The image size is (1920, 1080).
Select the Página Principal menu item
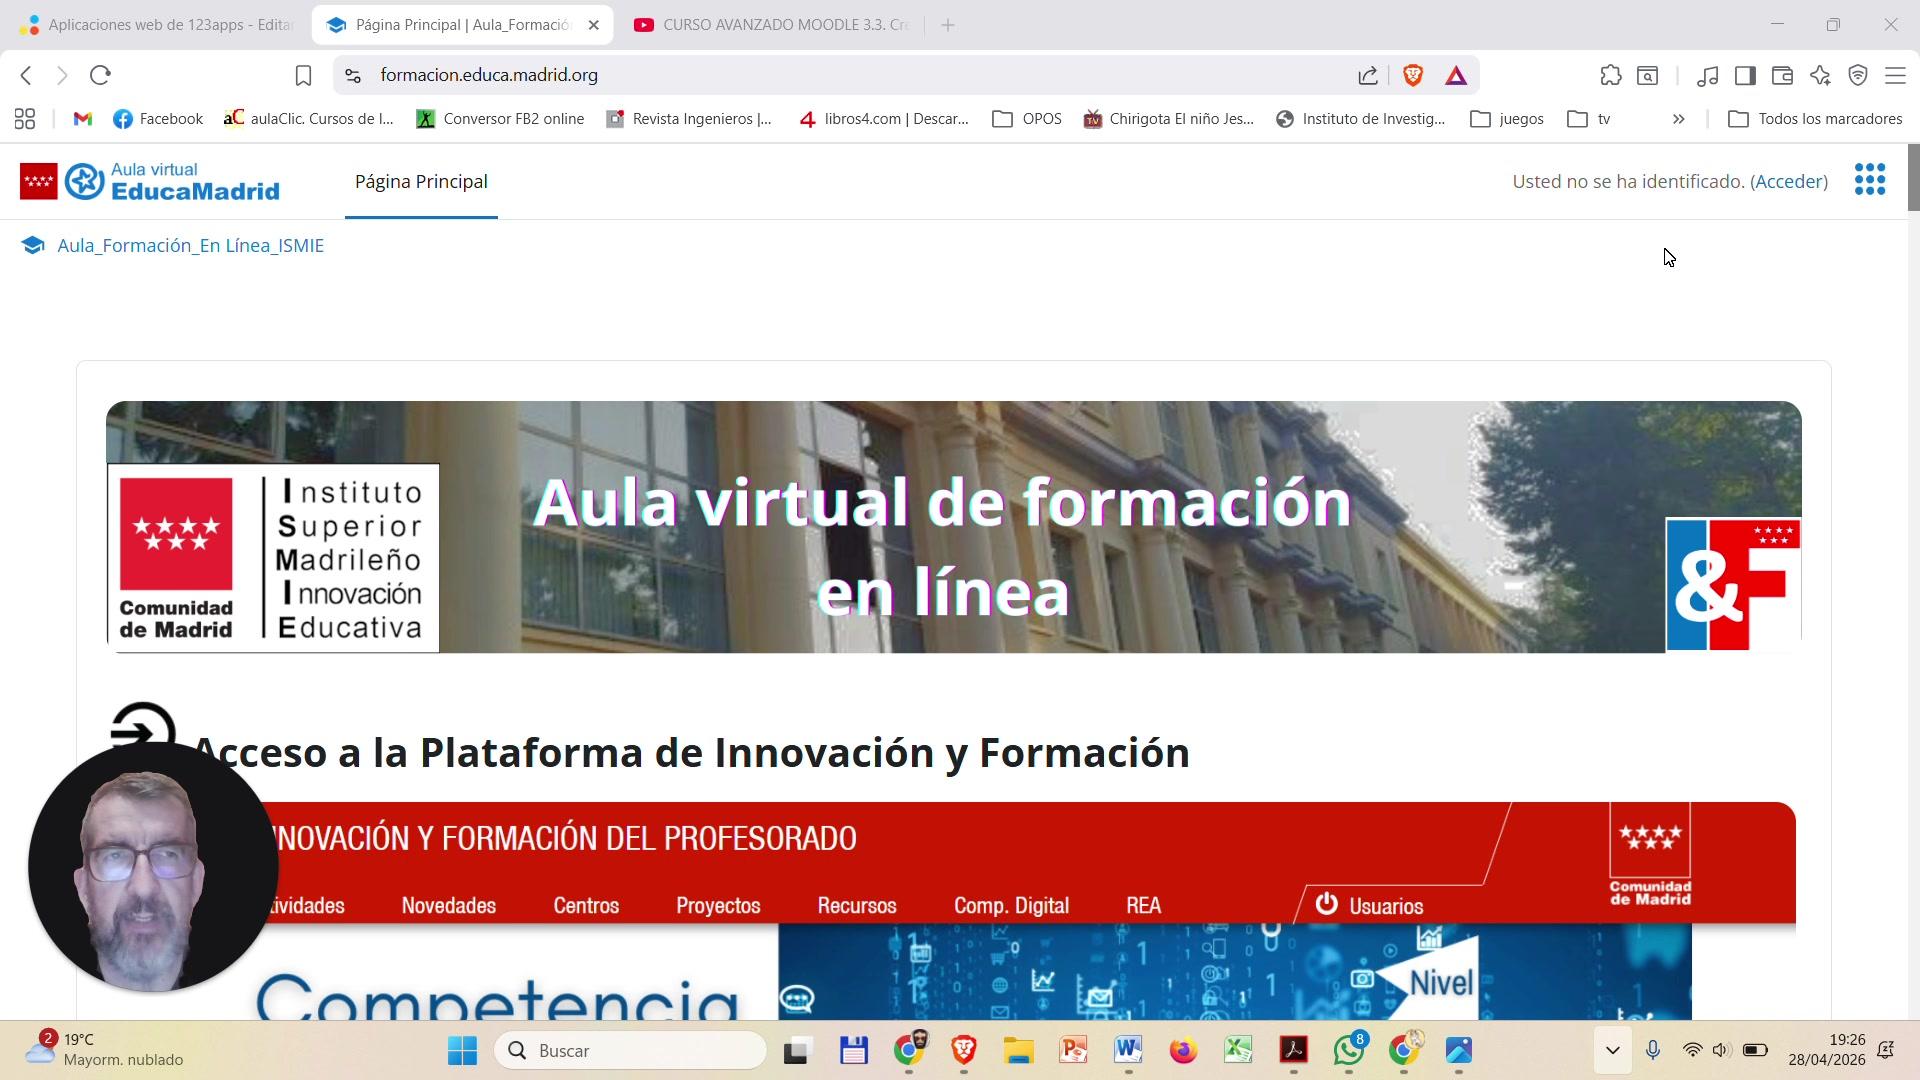421,182
